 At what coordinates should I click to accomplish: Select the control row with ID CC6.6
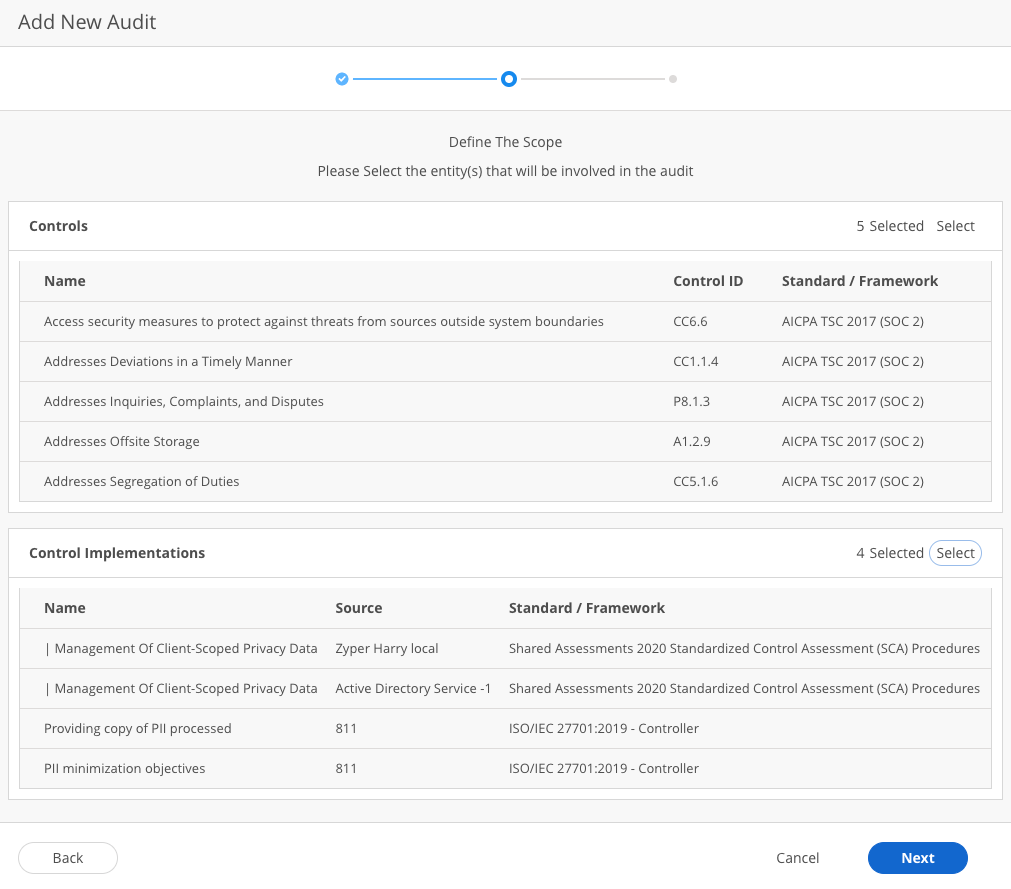tap(505, 322)
